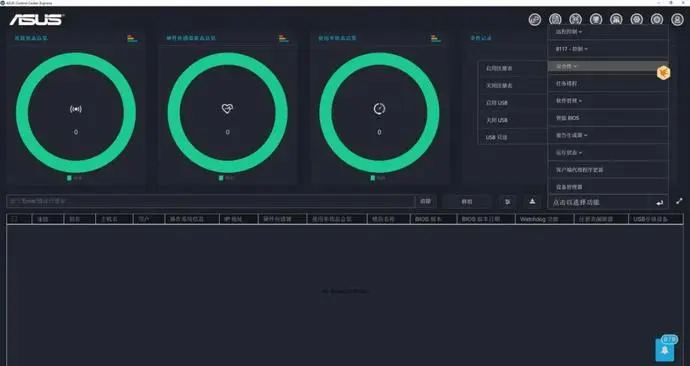Click the gauge icon inside the third ring
The height and width of the screenshot is (366, 690).
pos(379,108)
